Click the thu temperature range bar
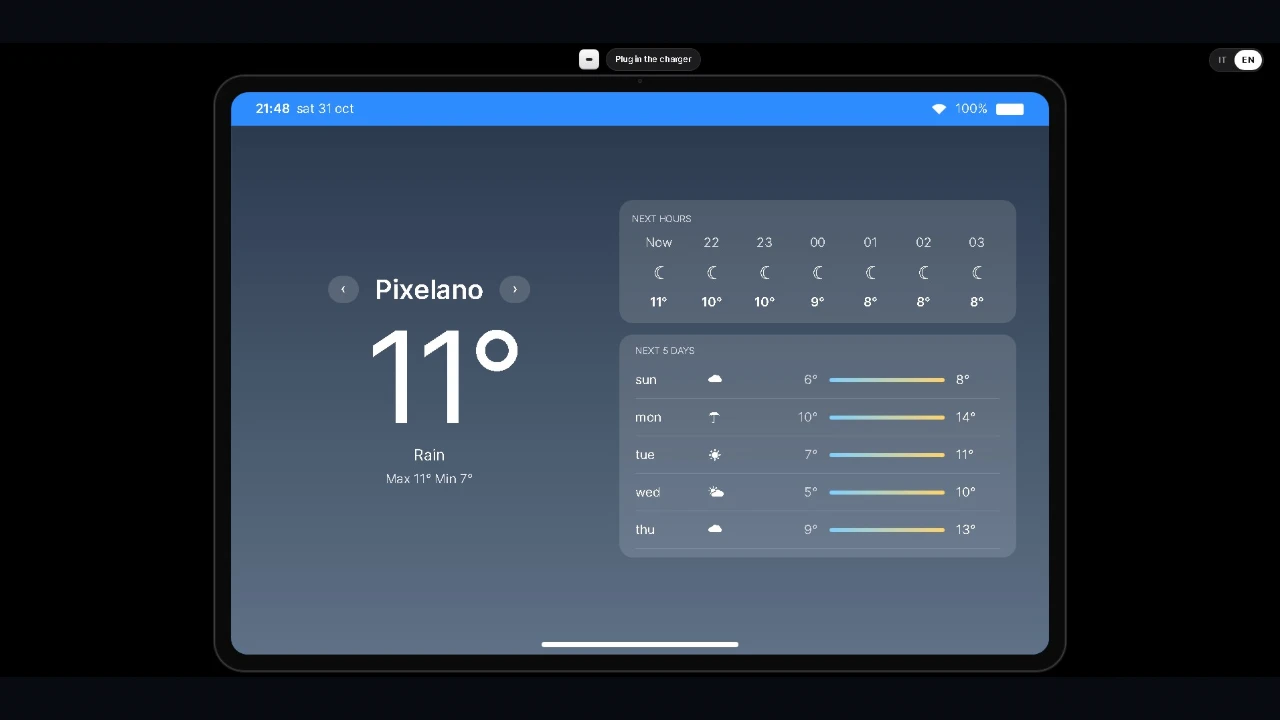Image resolution: width=1280 pixels, height=720 pixels. coord(887,530)
